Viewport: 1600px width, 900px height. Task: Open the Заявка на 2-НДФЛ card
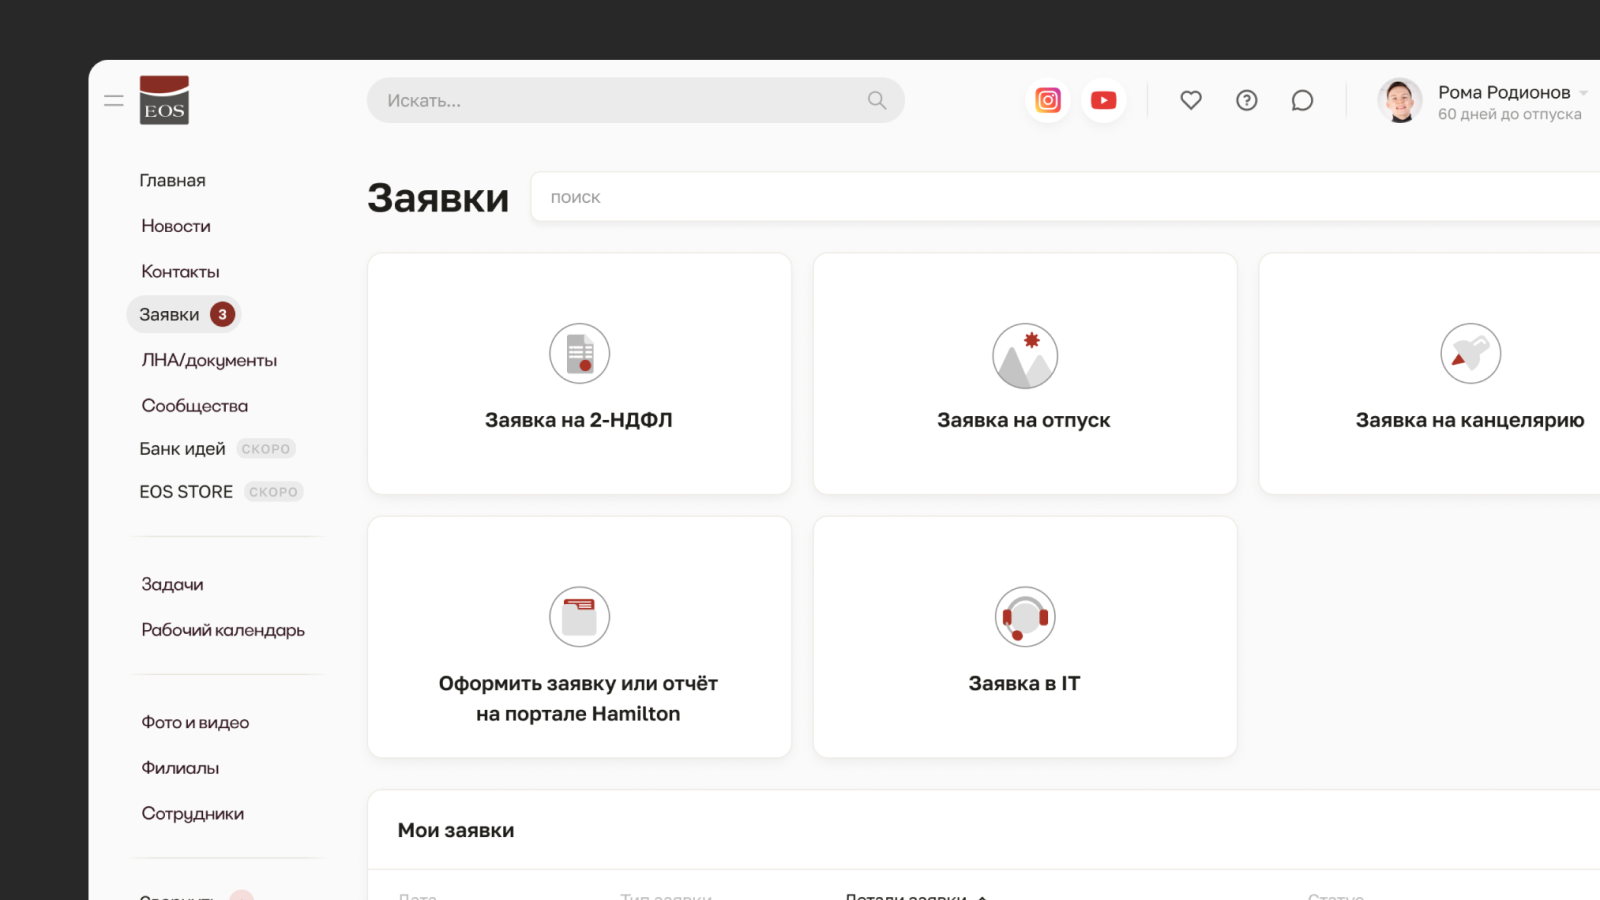pyautogui.click(x=579, y=373)
